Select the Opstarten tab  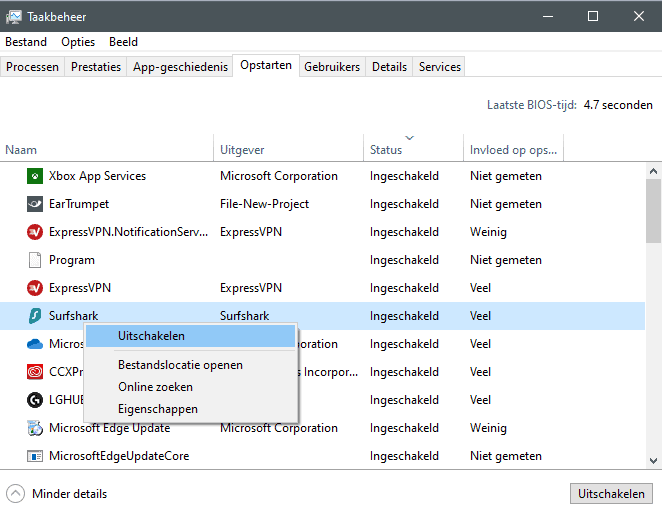point(266,65)
